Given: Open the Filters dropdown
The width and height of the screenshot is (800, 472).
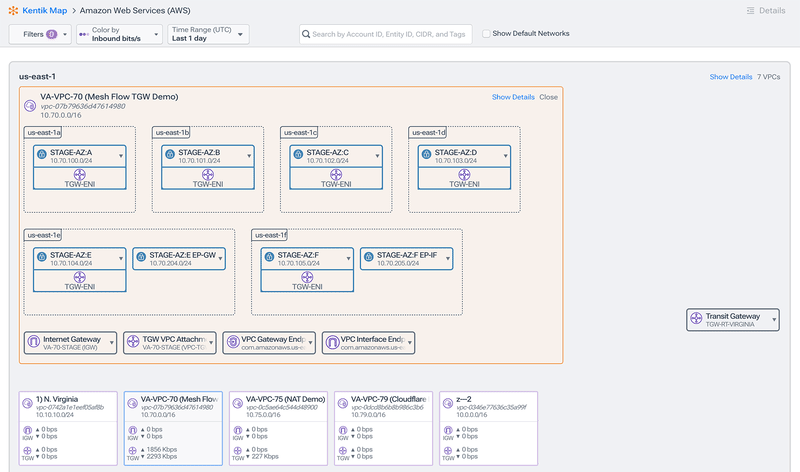Looking at the screenshot, I should pos(40,34).
